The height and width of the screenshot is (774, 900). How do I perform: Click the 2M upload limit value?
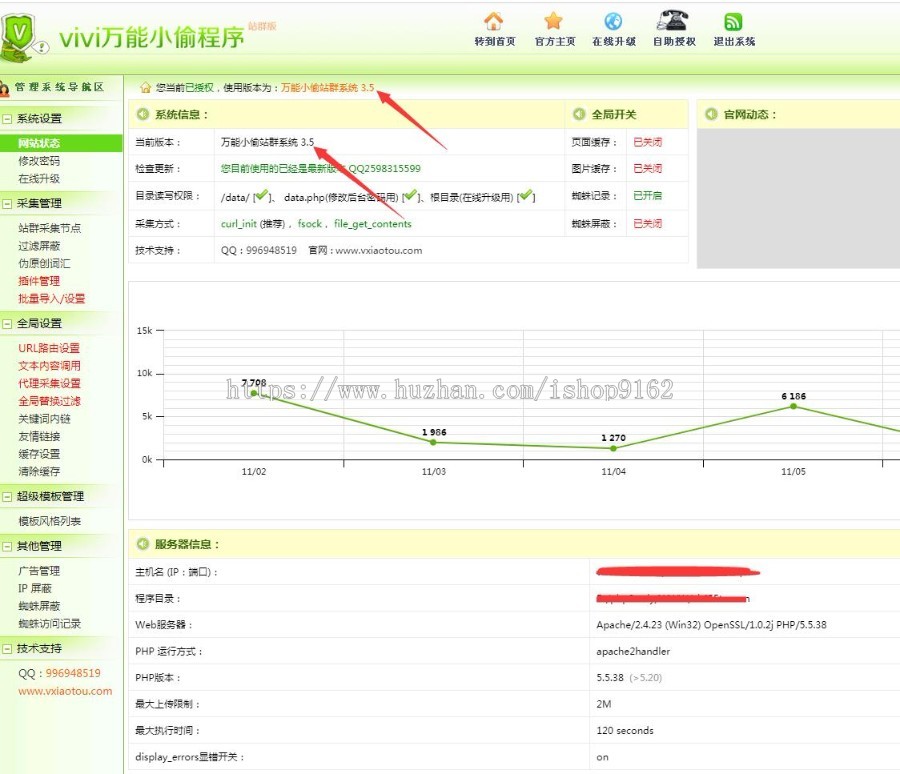(603, 704)
